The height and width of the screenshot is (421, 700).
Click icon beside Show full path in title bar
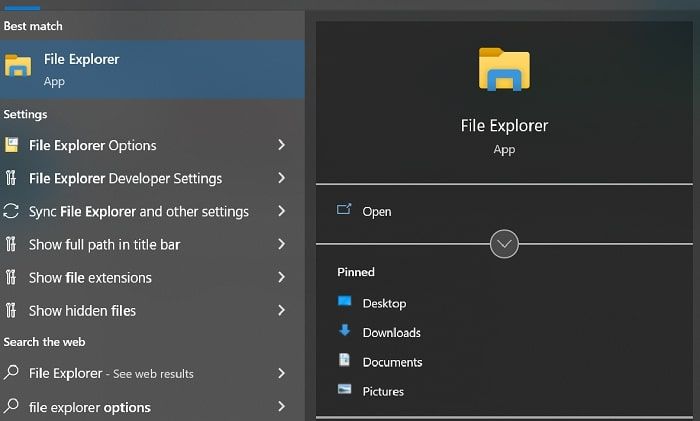click(11, 244)
